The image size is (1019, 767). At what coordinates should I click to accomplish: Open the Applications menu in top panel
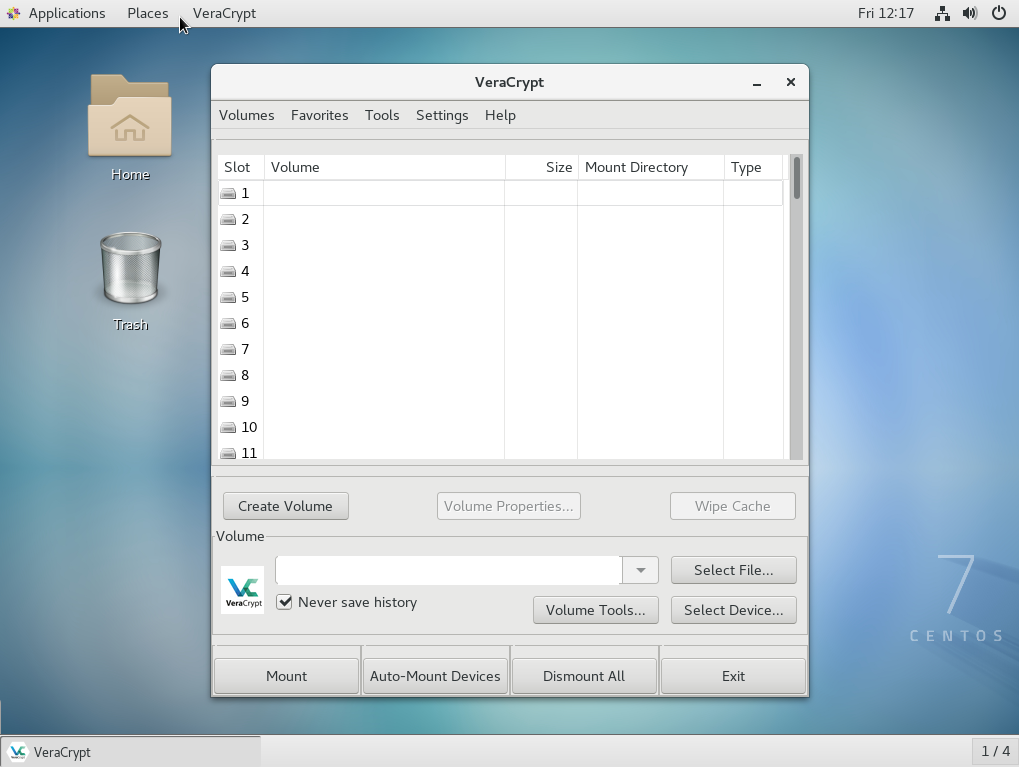(67, 13)
